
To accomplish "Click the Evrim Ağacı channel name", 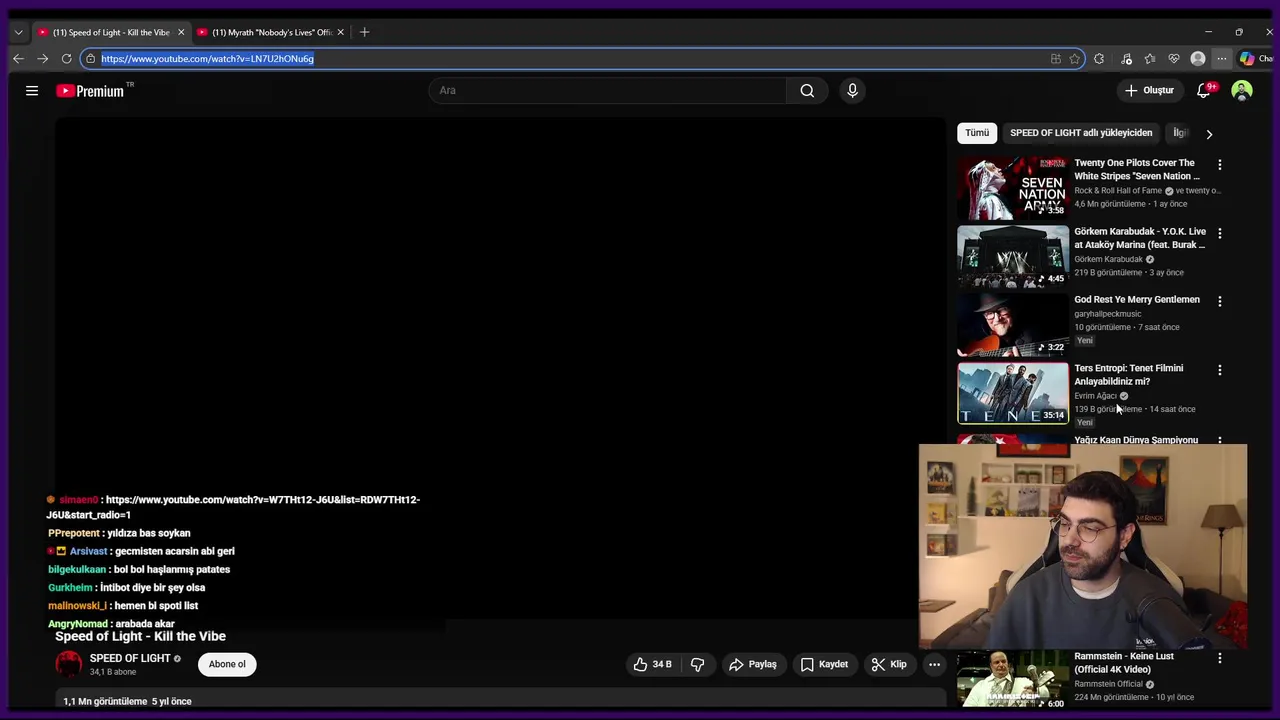I will pyautogui.click(x=1095, y=396).
